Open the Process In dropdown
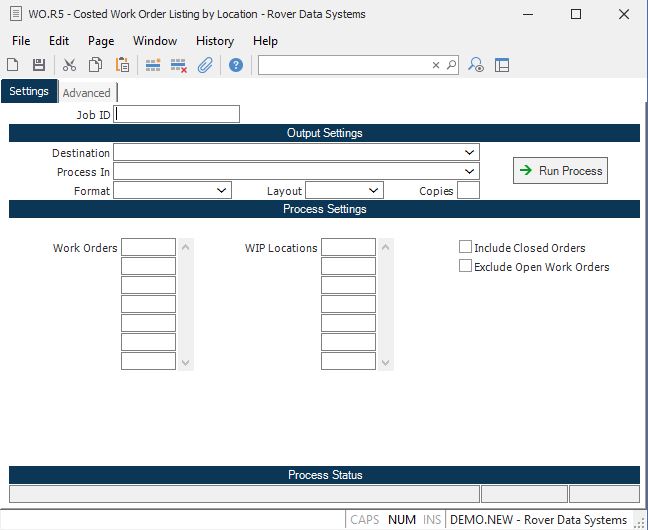 point(469,172)
